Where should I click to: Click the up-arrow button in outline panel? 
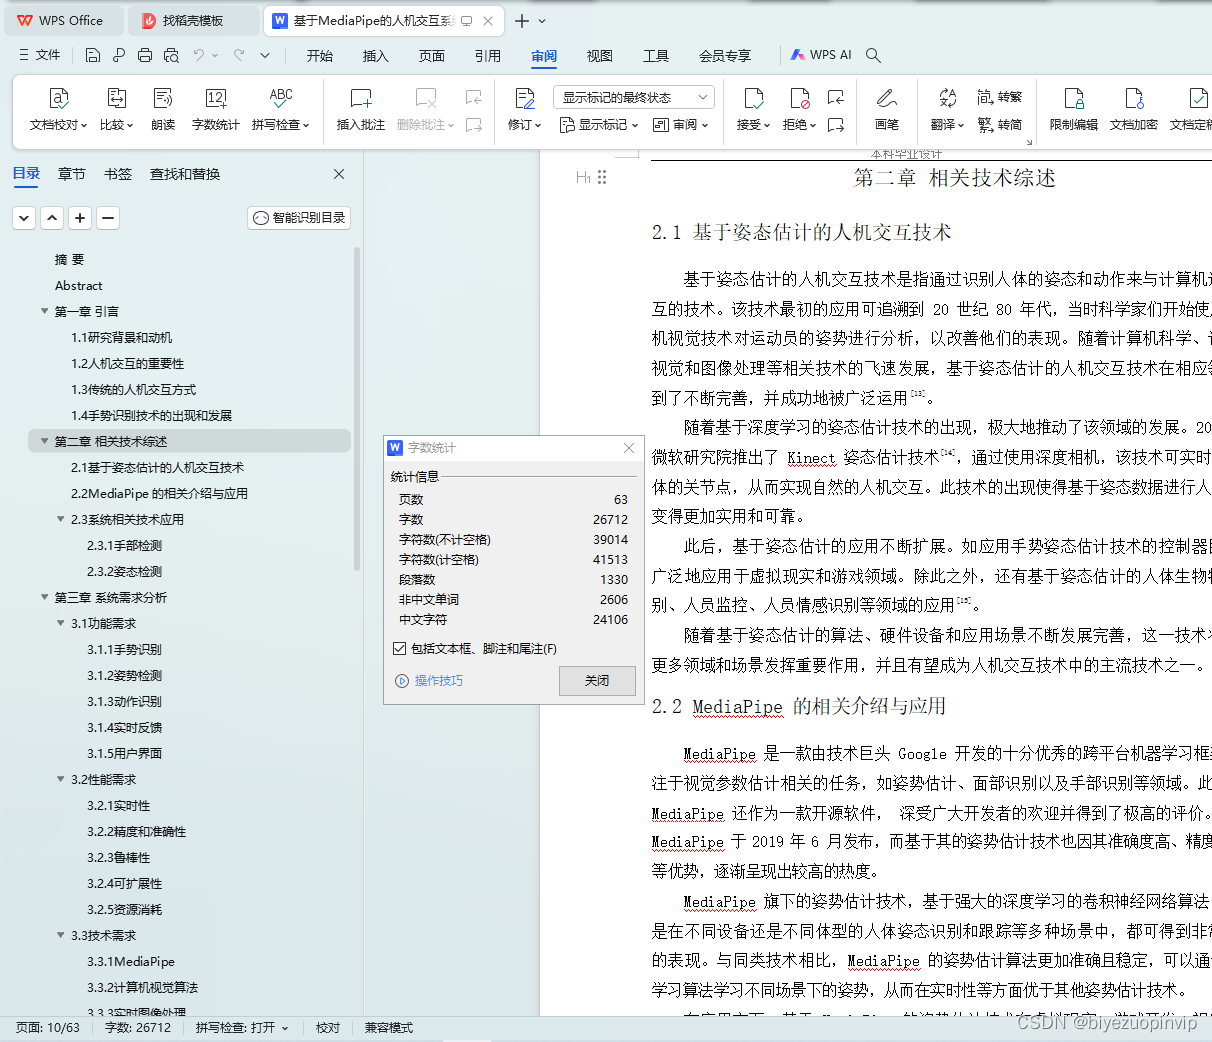(52, 218)
